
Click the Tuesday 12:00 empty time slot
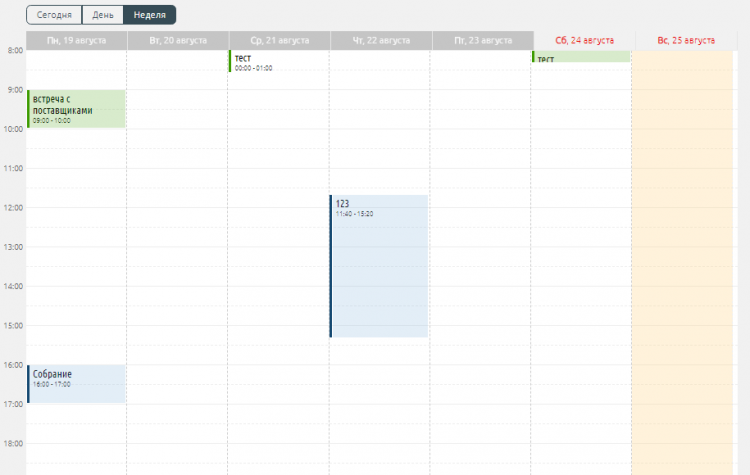pos(177,217)
